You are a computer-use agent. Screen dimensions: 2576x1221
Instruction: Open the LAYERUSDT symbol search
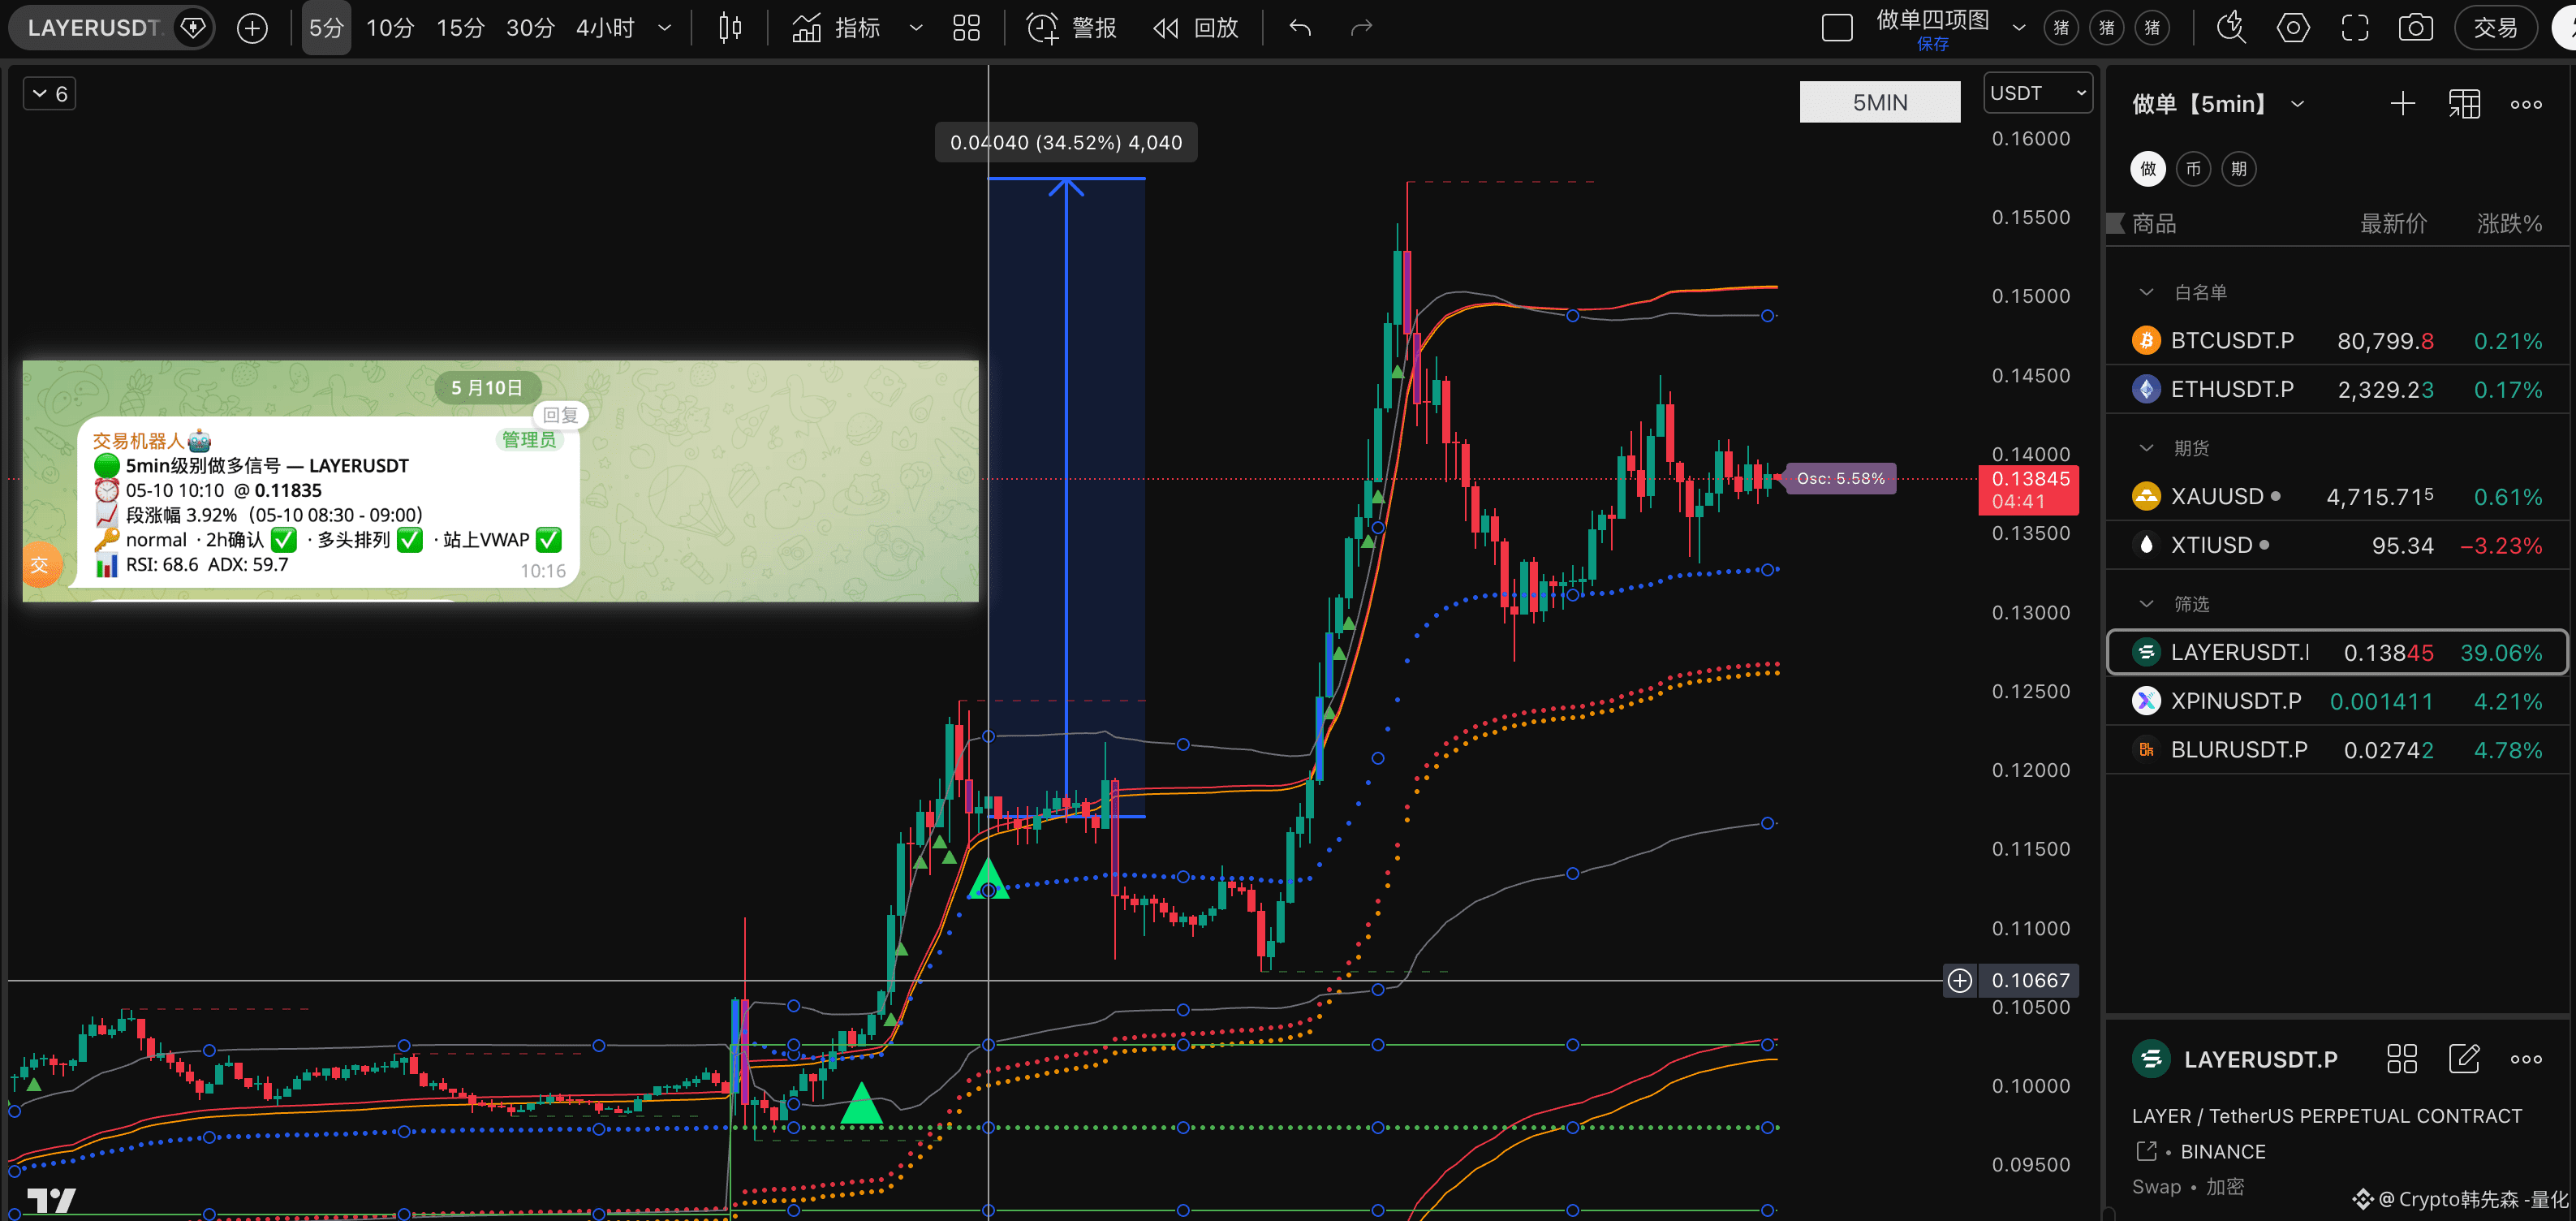94,28
